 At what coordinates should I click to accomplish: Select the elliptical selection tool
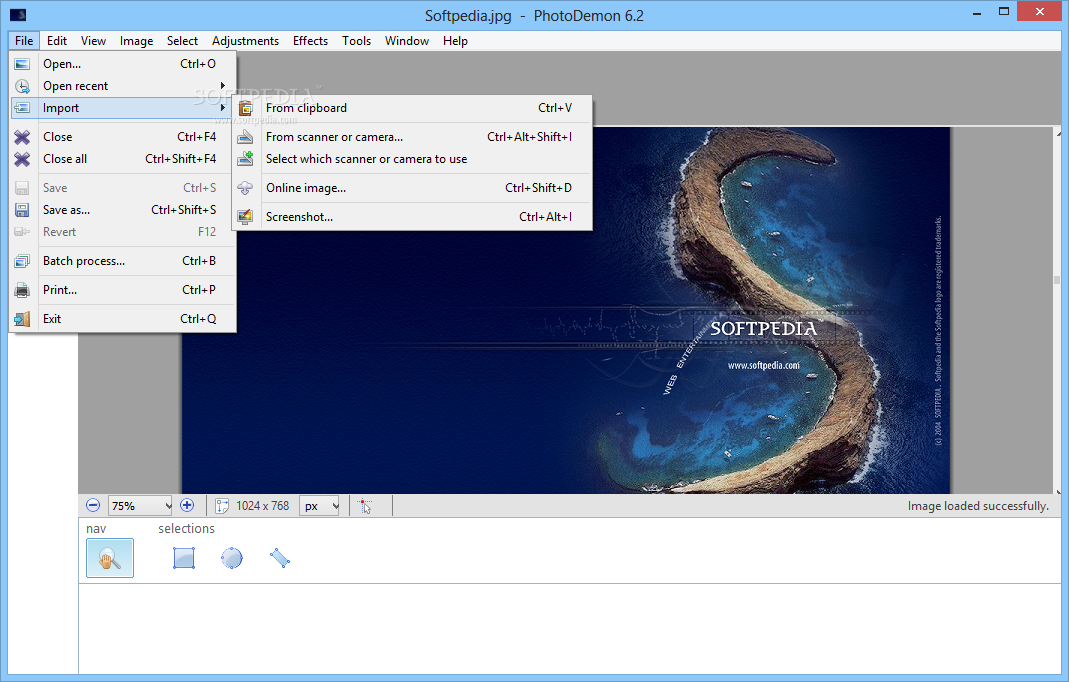click(x=232, y=558)
